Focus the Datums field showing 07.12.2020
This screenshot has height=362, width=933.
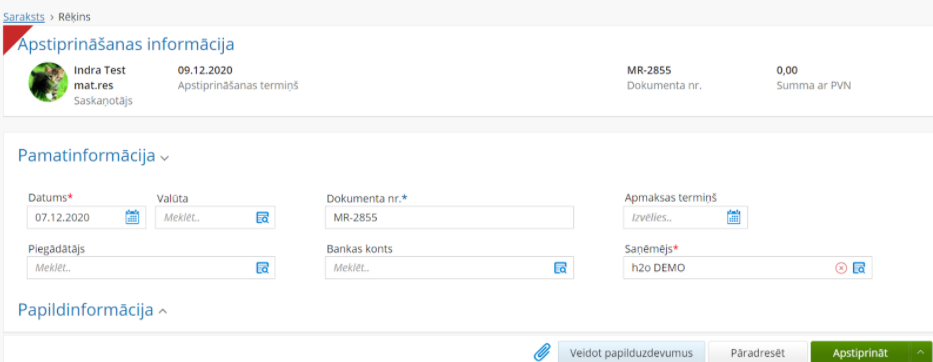[x=86, y=217]
